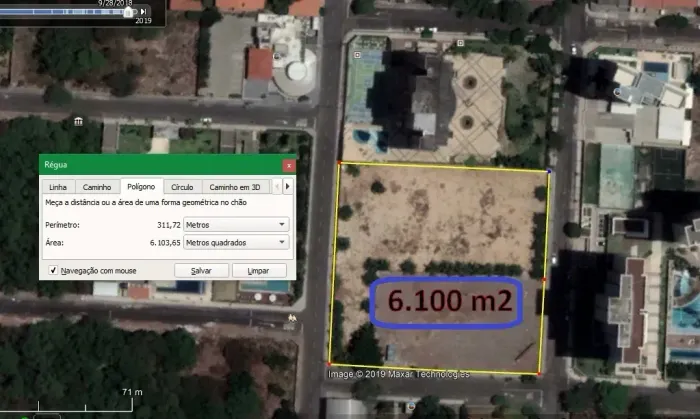The image size is (700, 419).
Task: Click round place icon on white curved building
Action: click(x=617, y=92)
